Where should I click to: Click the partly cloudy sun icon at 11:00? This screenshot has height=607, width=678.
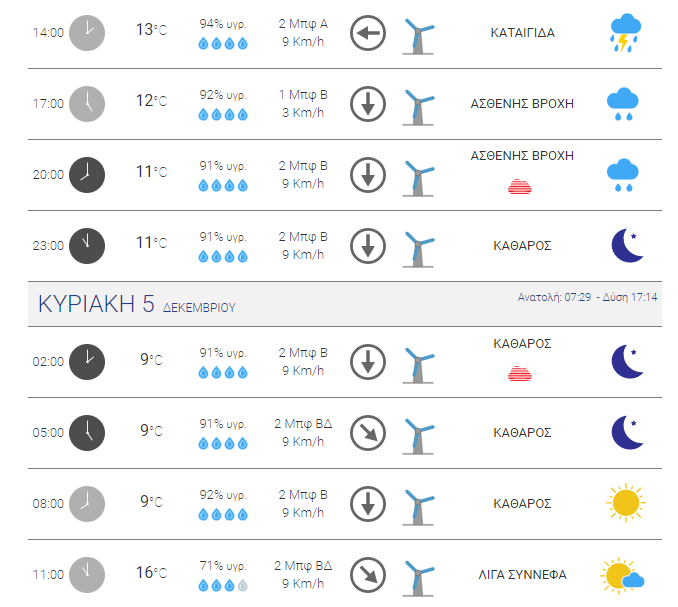[622, 575]
